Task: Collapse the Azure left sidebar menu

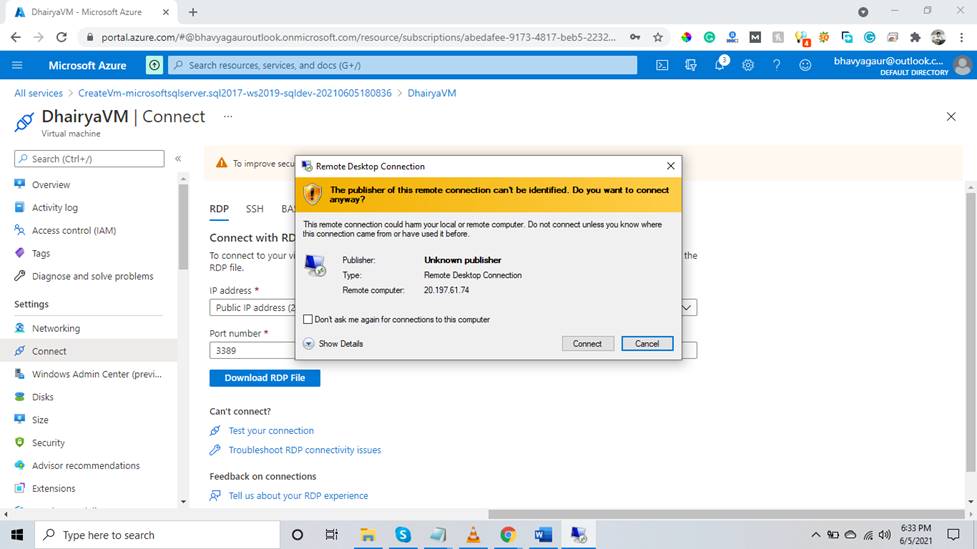Action: click(x=178, y=159)
